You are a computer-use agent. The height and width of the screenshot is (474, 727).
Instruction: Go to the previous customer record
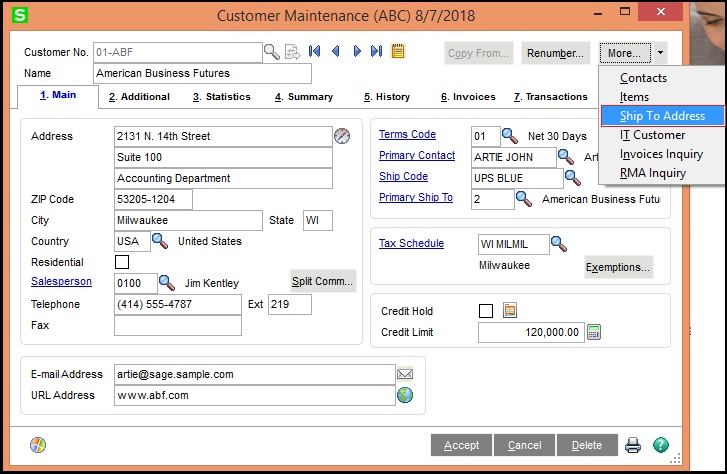(x=336, y=51)
